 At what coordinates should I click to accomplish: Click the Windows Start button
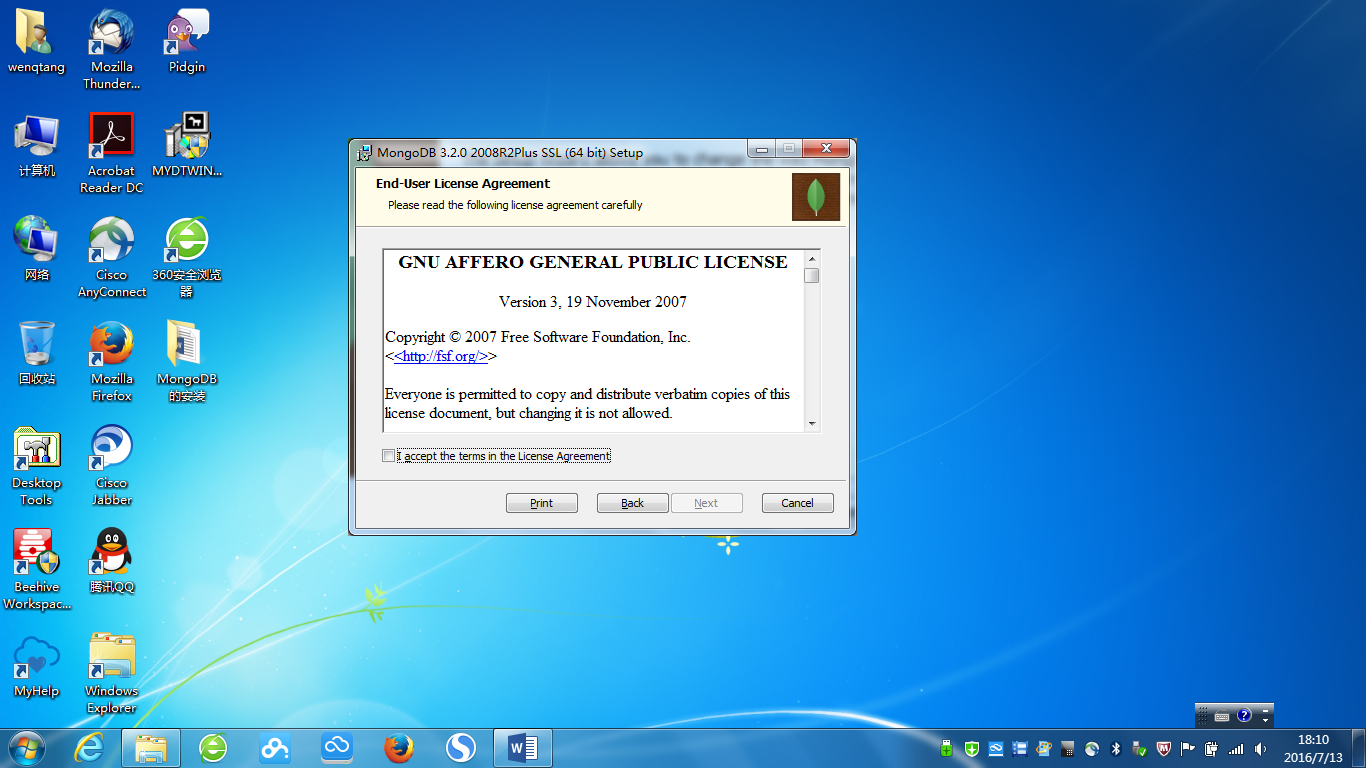coord(26,748)
